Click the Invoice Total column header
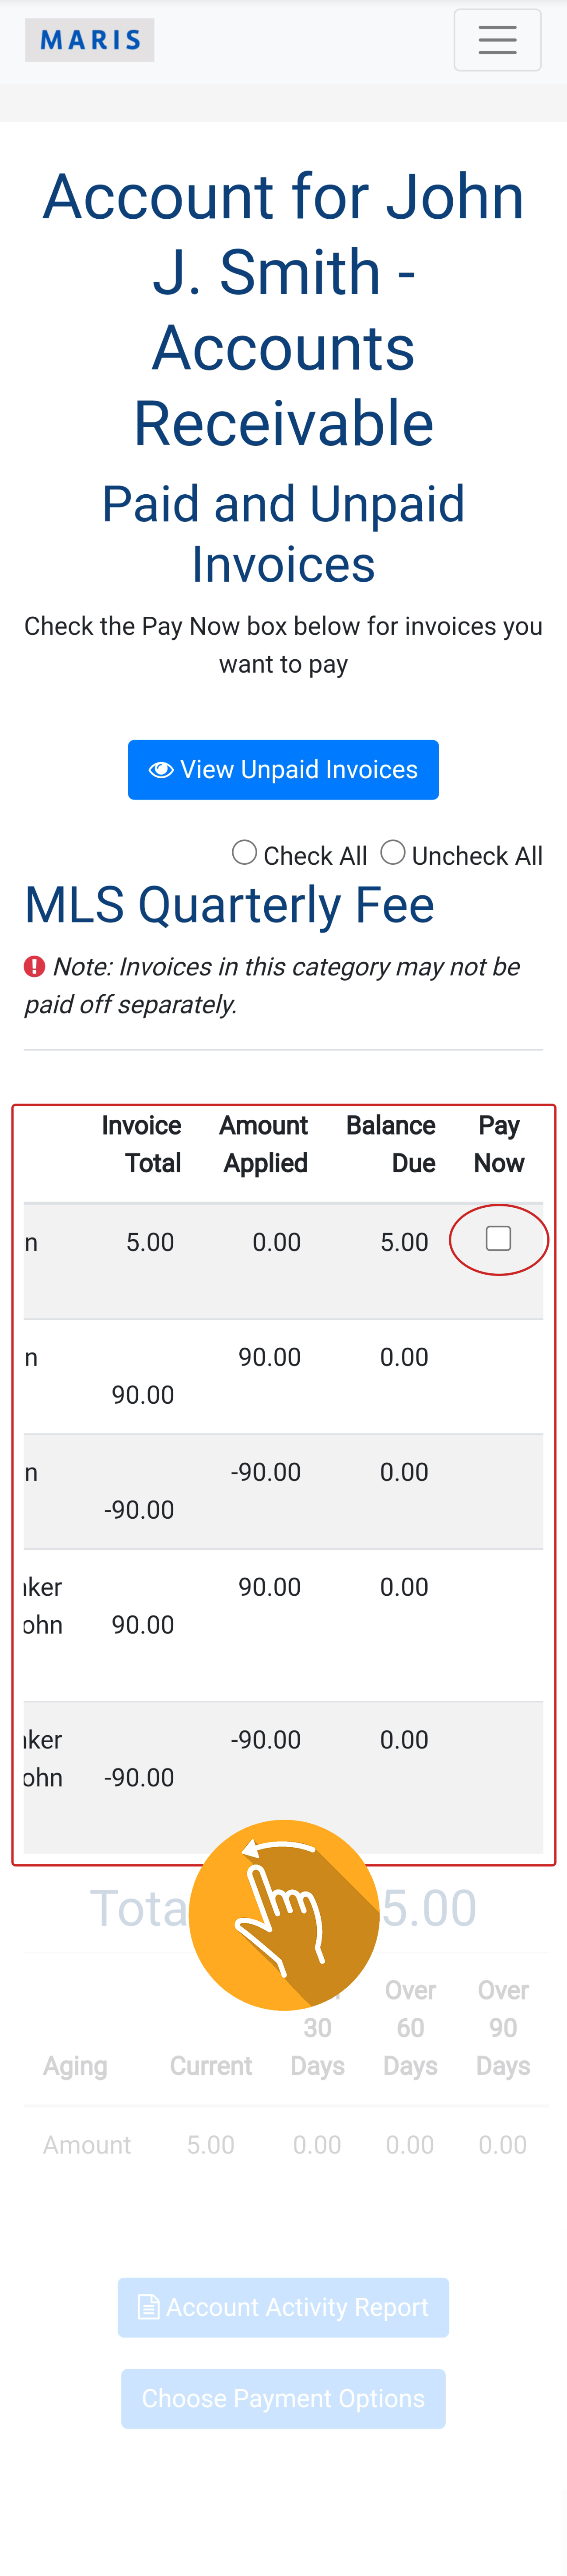Viewport: 567px width, 2576px height. click(141, 1144)
